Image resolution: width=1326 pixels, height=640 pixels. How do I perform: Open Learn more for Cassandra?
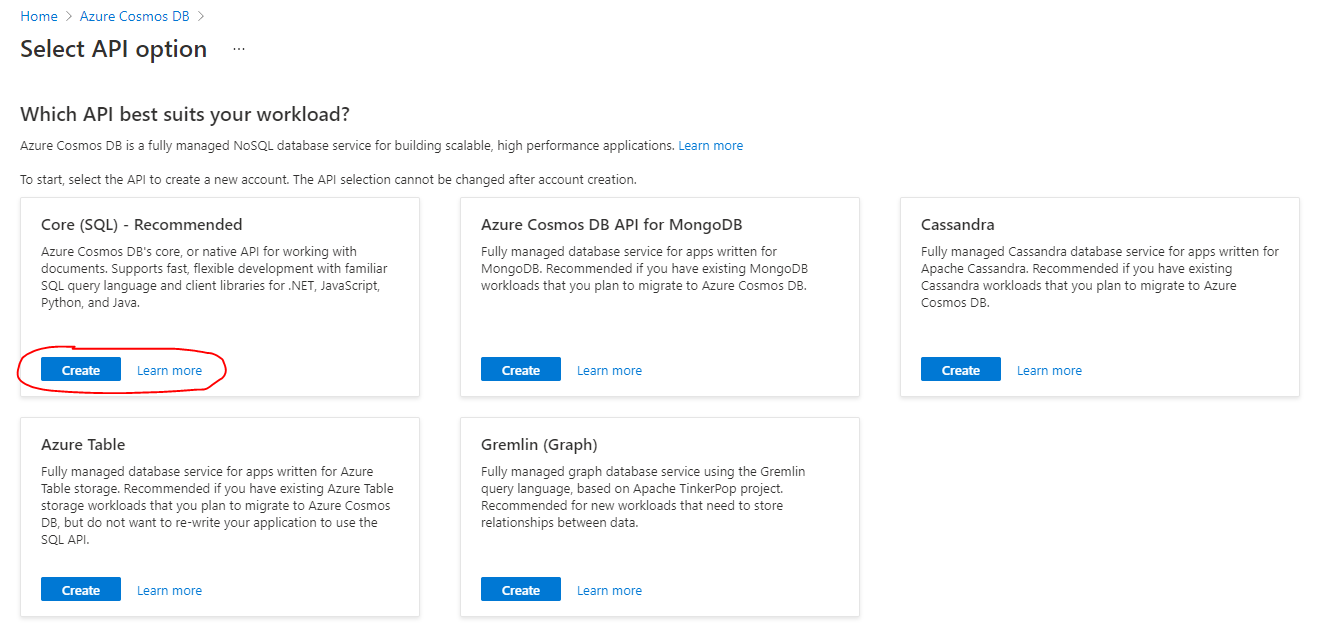click(x=1049, y=370)
